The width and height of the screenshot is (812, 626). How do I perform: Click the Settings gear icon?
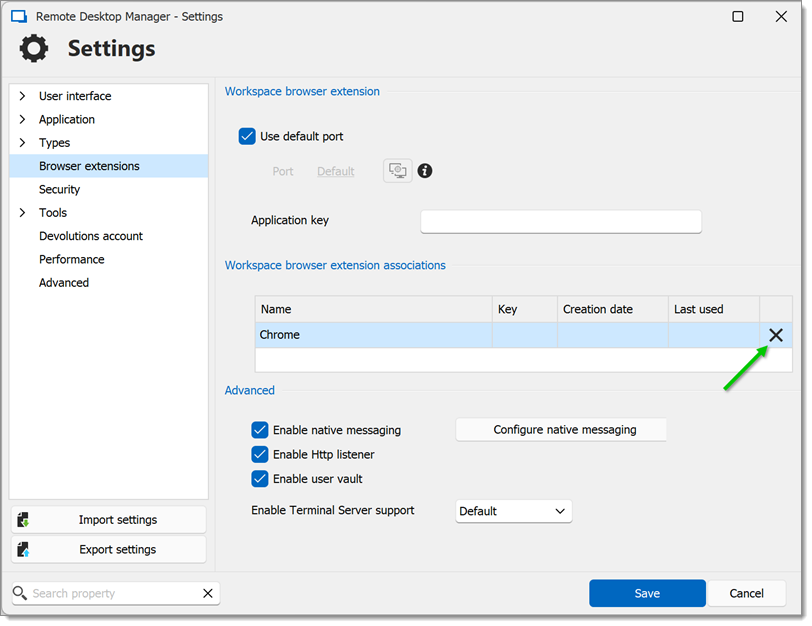[34, 49]
